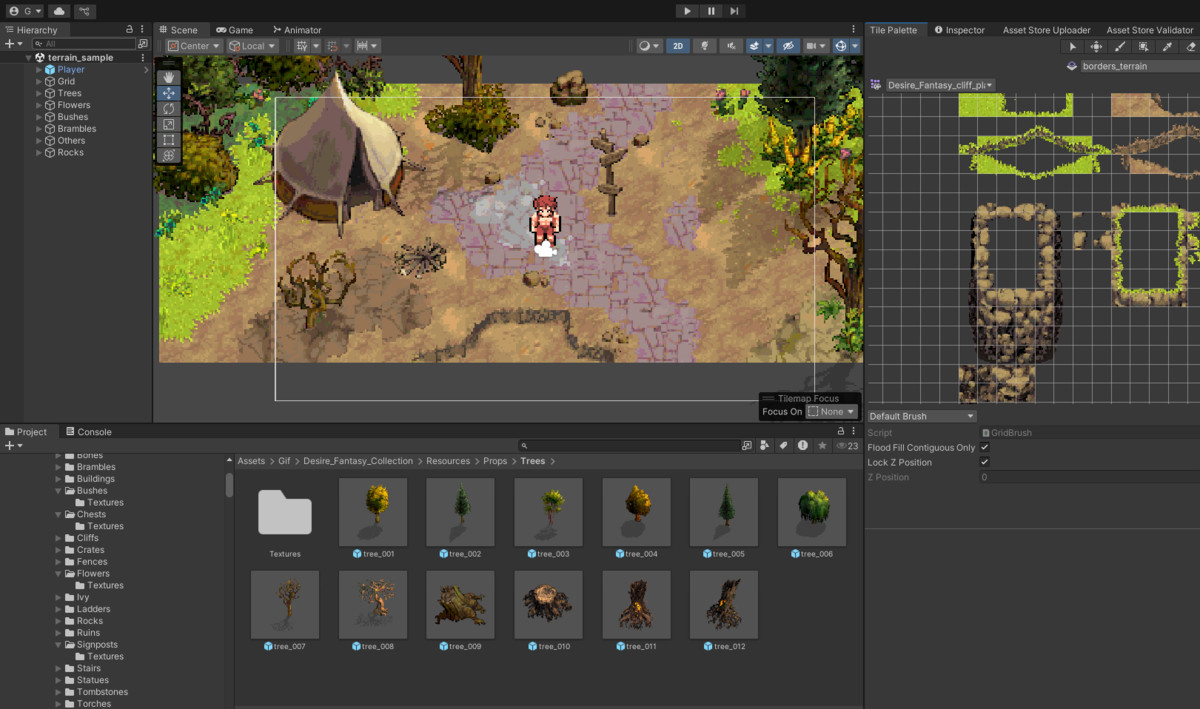This screenshot has height=709, width=1200.
Task: Open the Hierarchy create plus menu
Action: pos(13,44)
